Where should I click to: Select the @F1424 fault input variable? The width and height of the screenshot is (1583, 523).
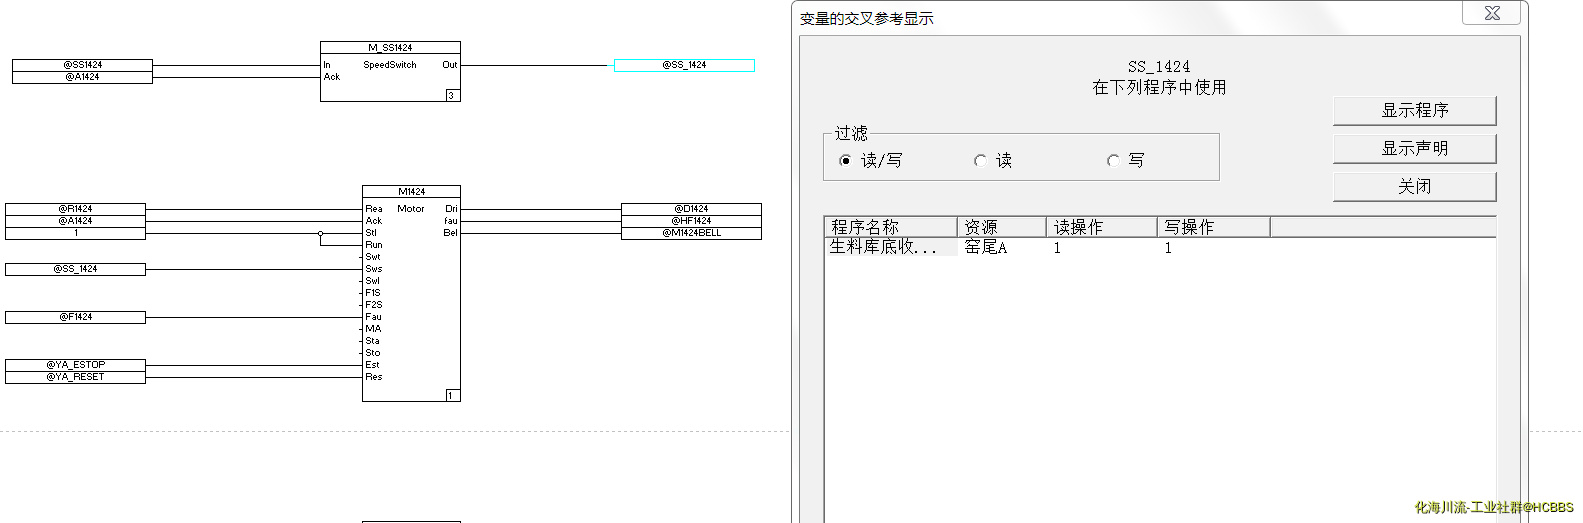pos(75,317)
